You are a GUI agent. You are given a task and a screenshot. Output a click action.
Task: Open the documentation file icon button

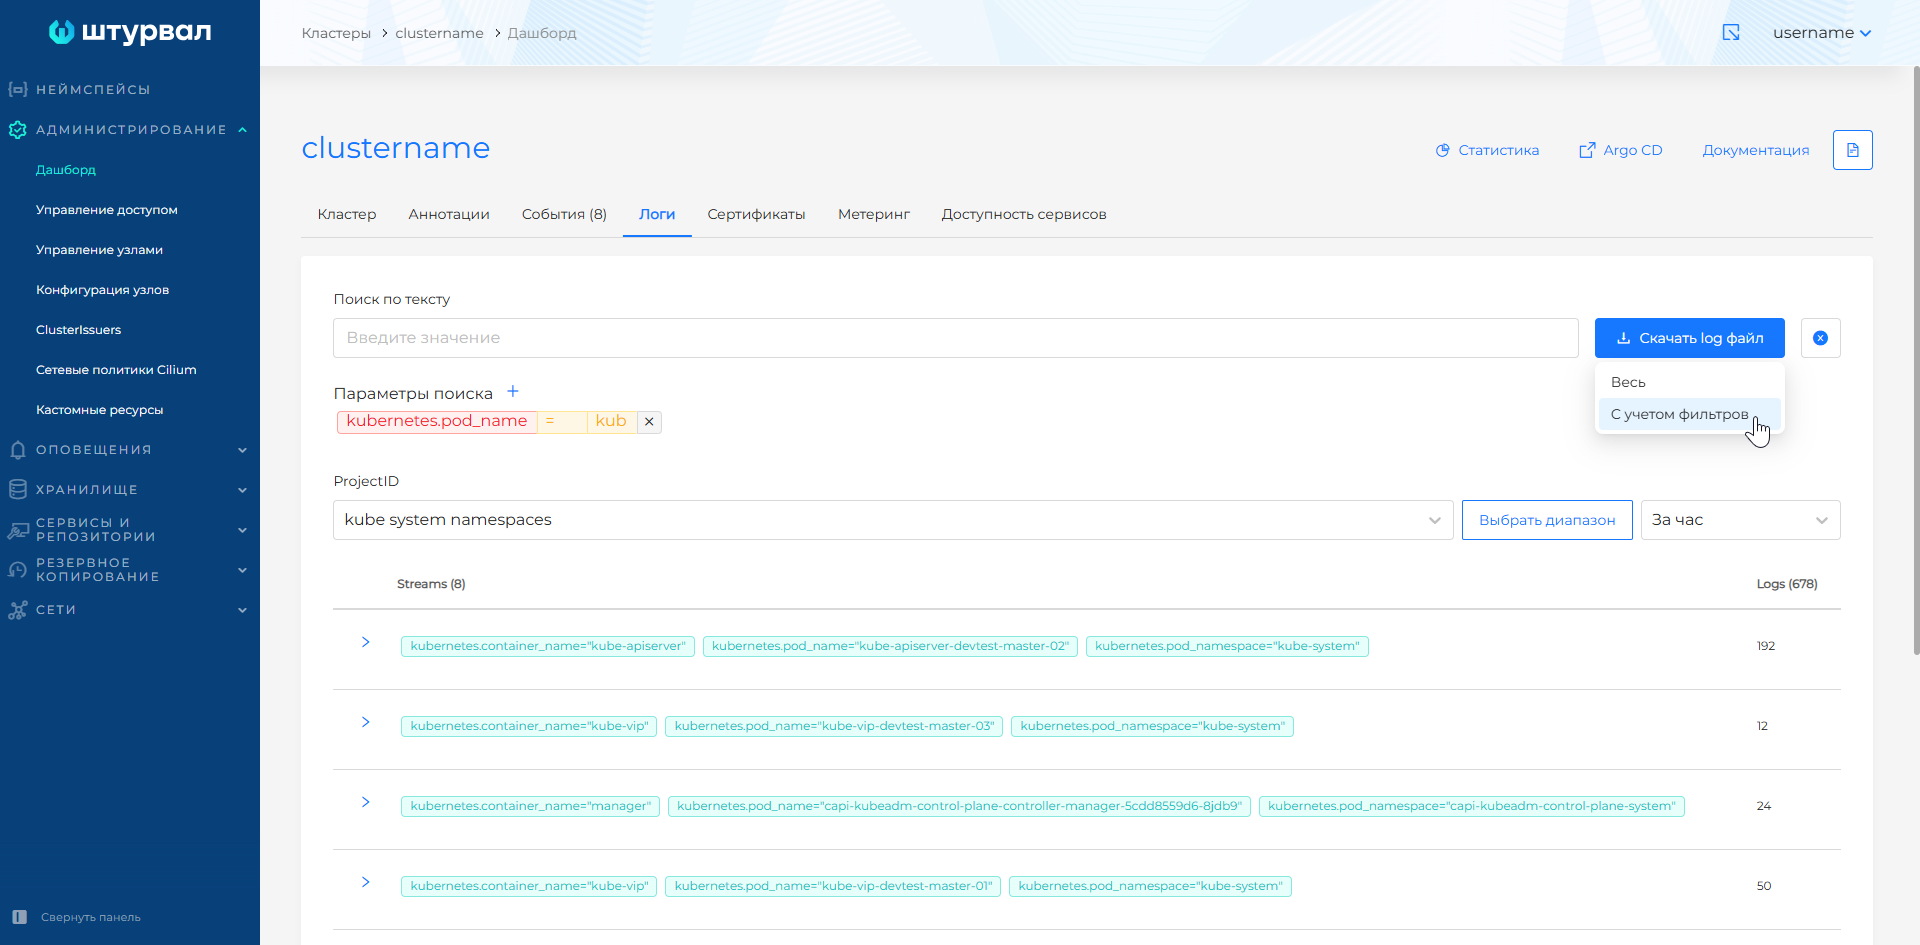(1852, 150)
